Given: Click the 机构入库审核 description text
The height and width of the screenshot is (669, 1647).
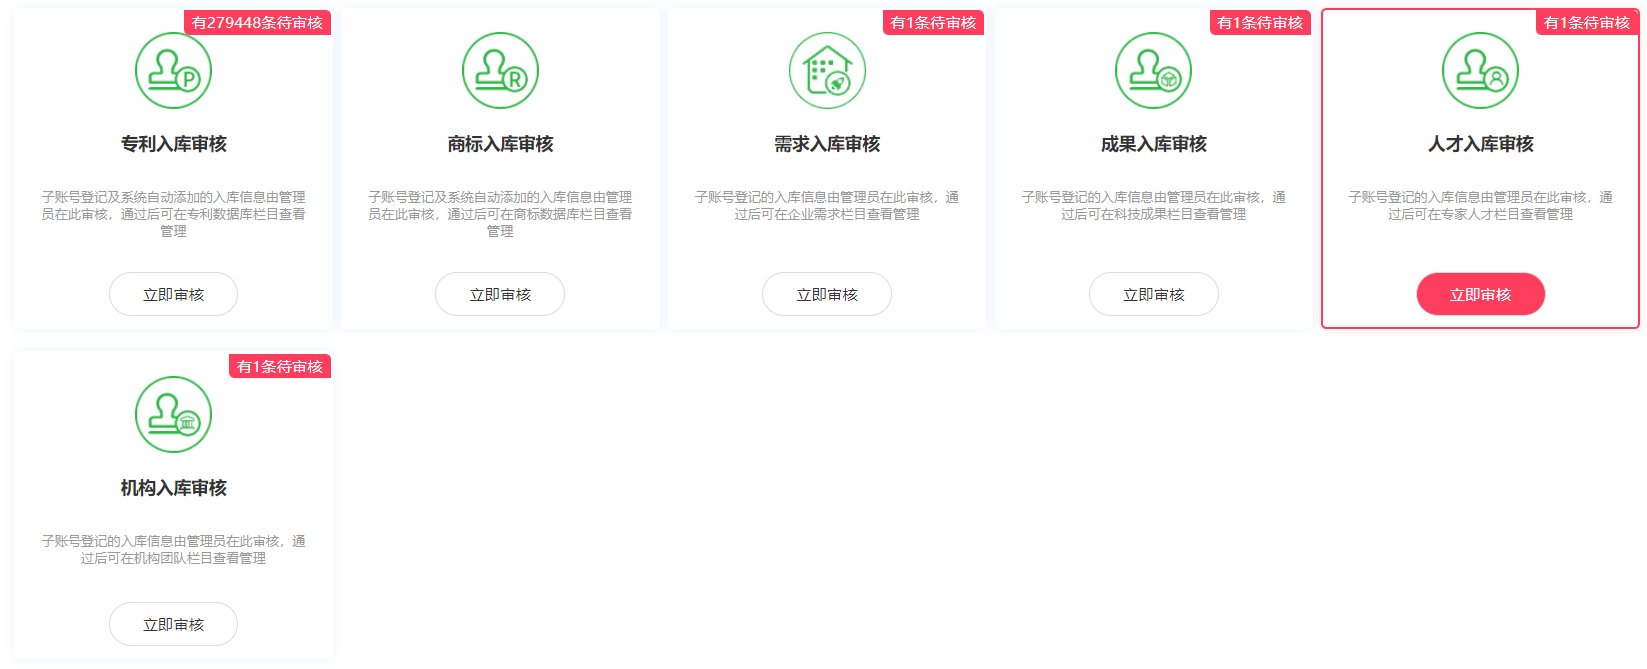Looking at the screenshot, I should pyautogui.click(x=173, y=549).
